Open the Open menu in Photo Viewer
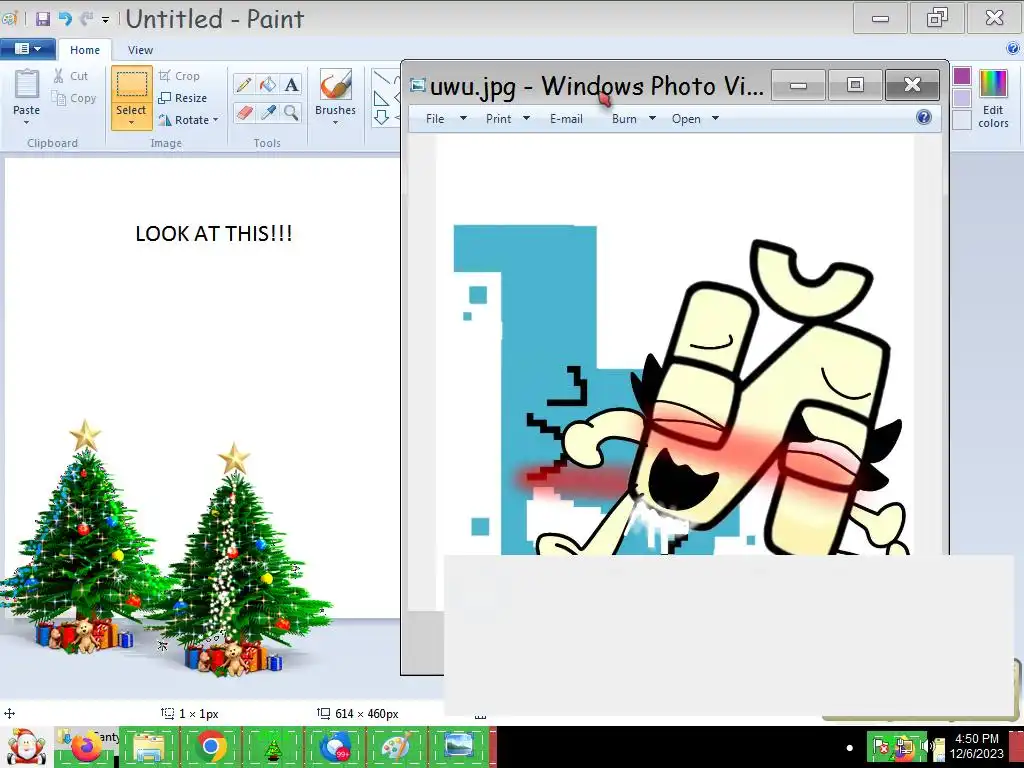This screenshot has height=768, width=1024. 695,119
